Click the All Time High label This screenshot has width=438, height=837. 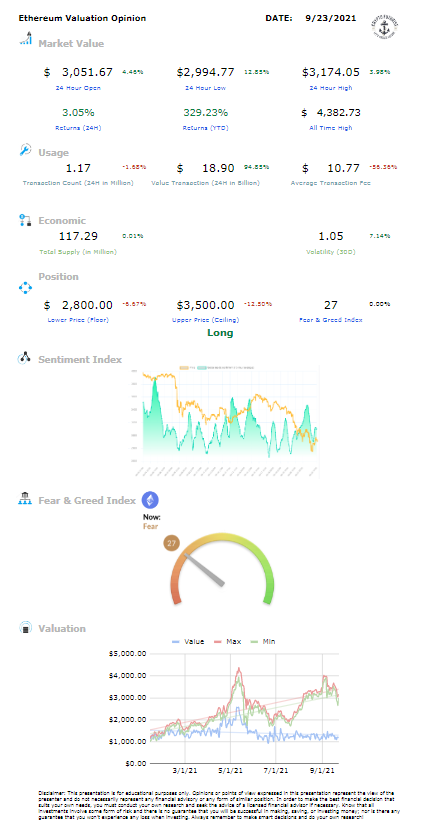[331, 128]
